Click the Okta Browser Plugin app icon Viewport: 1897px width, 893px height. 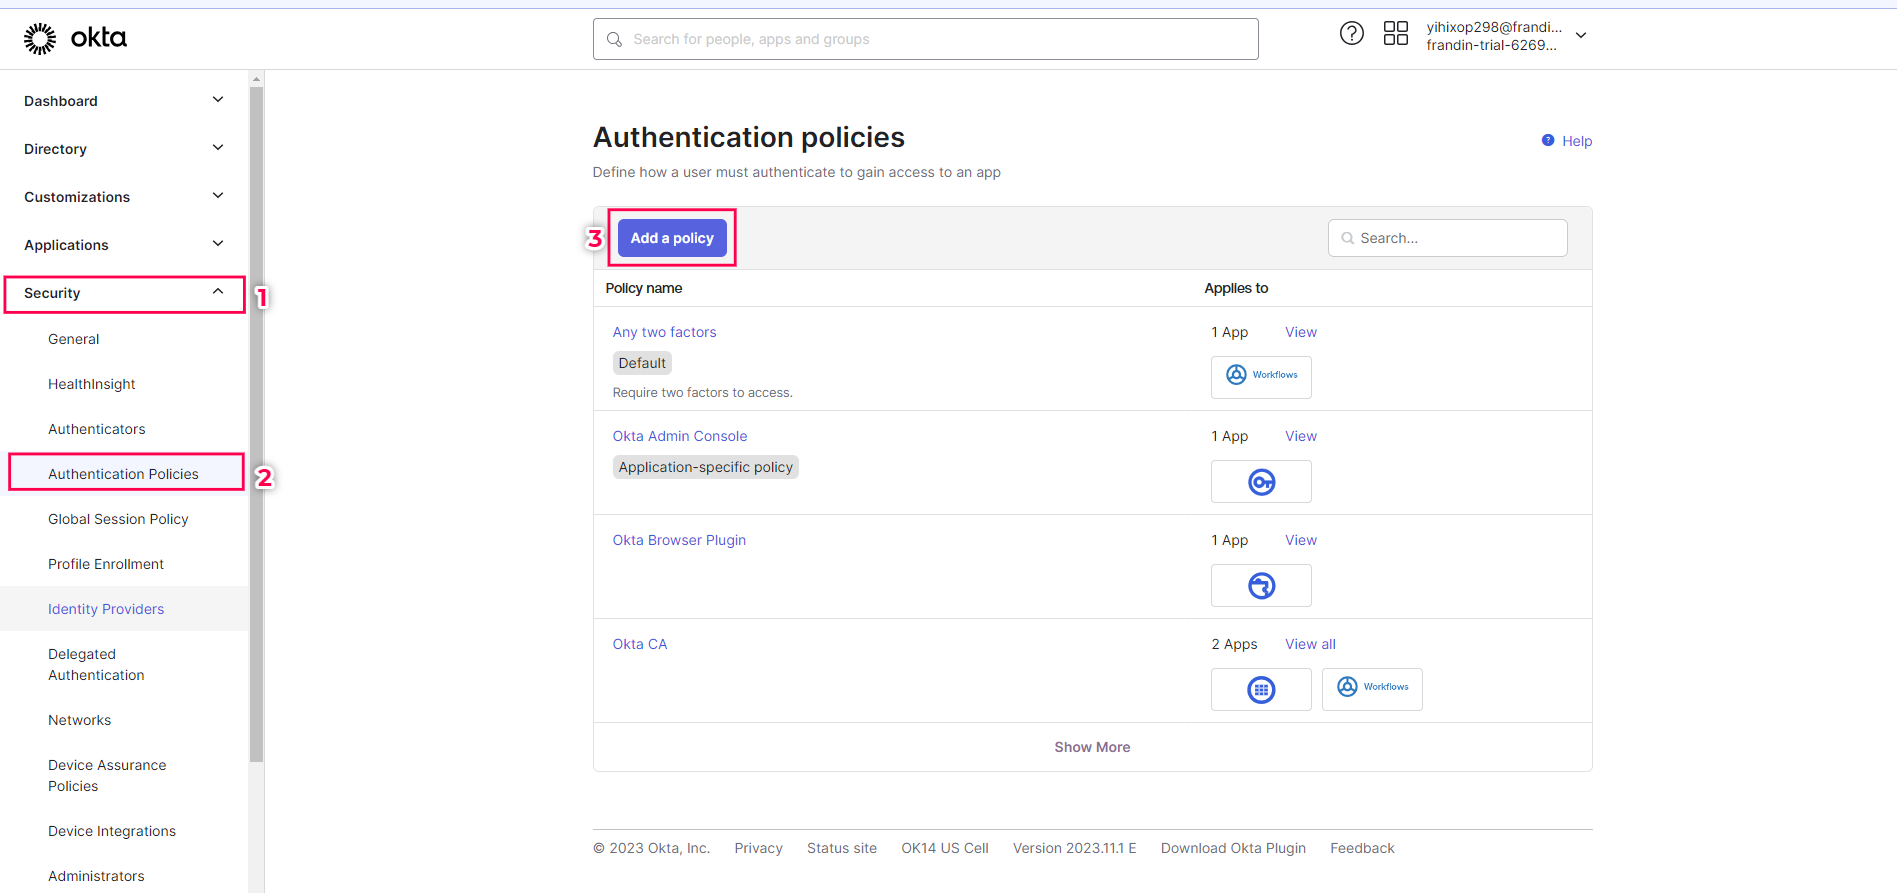point(1261,586)
